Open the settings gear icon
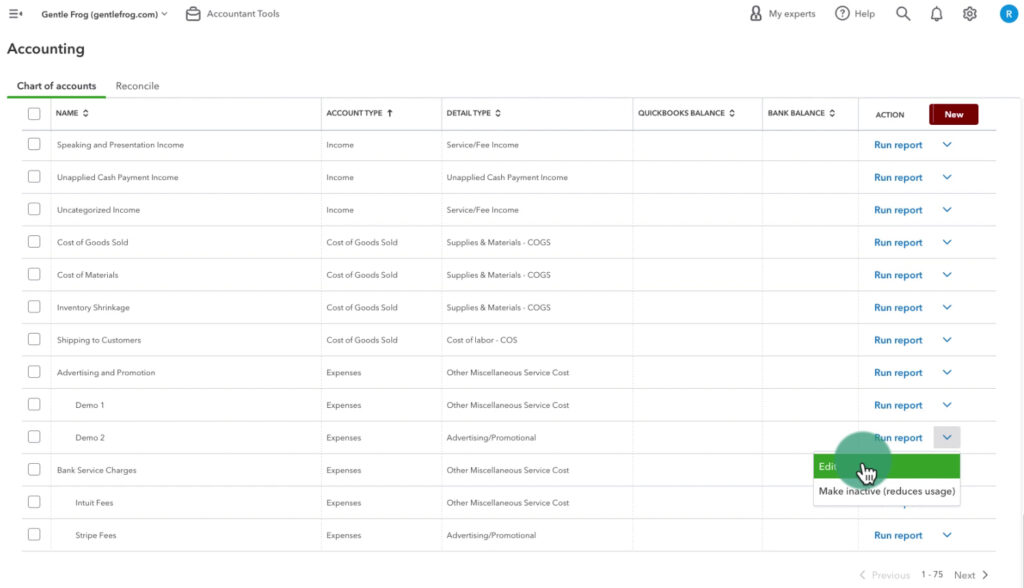This screenshot has width=1024, height=588. 970,14
